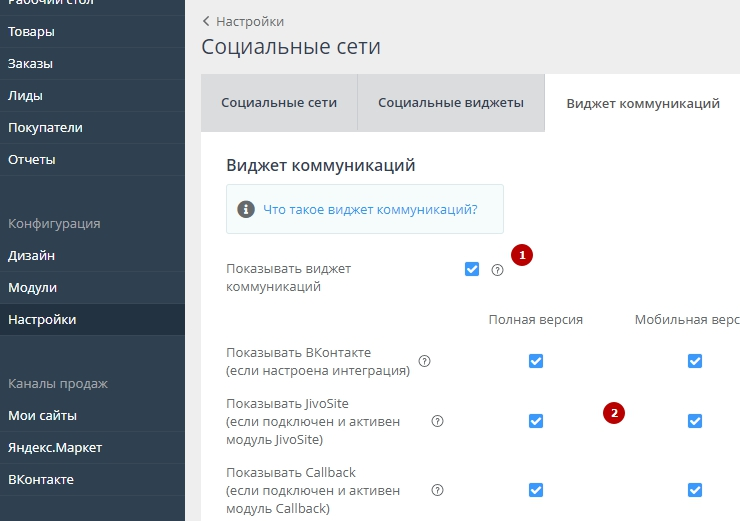Screen dimensions: 740x521
Task: Open the Социальные виджеты tab
Action: coord(451,103)
